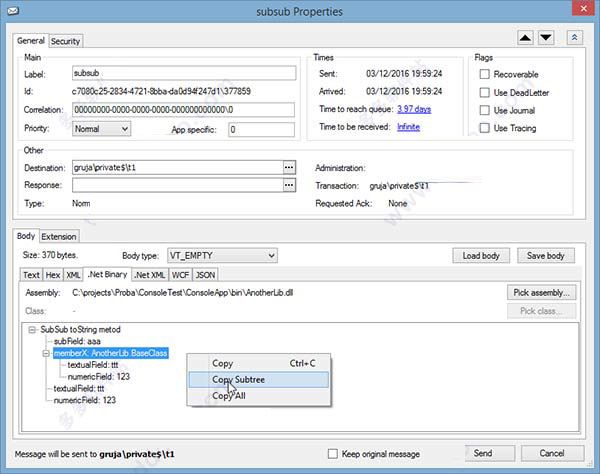Viewport: 600px width, 474px height.
Task: Enable the Recoverable flag
Action: 484,74
